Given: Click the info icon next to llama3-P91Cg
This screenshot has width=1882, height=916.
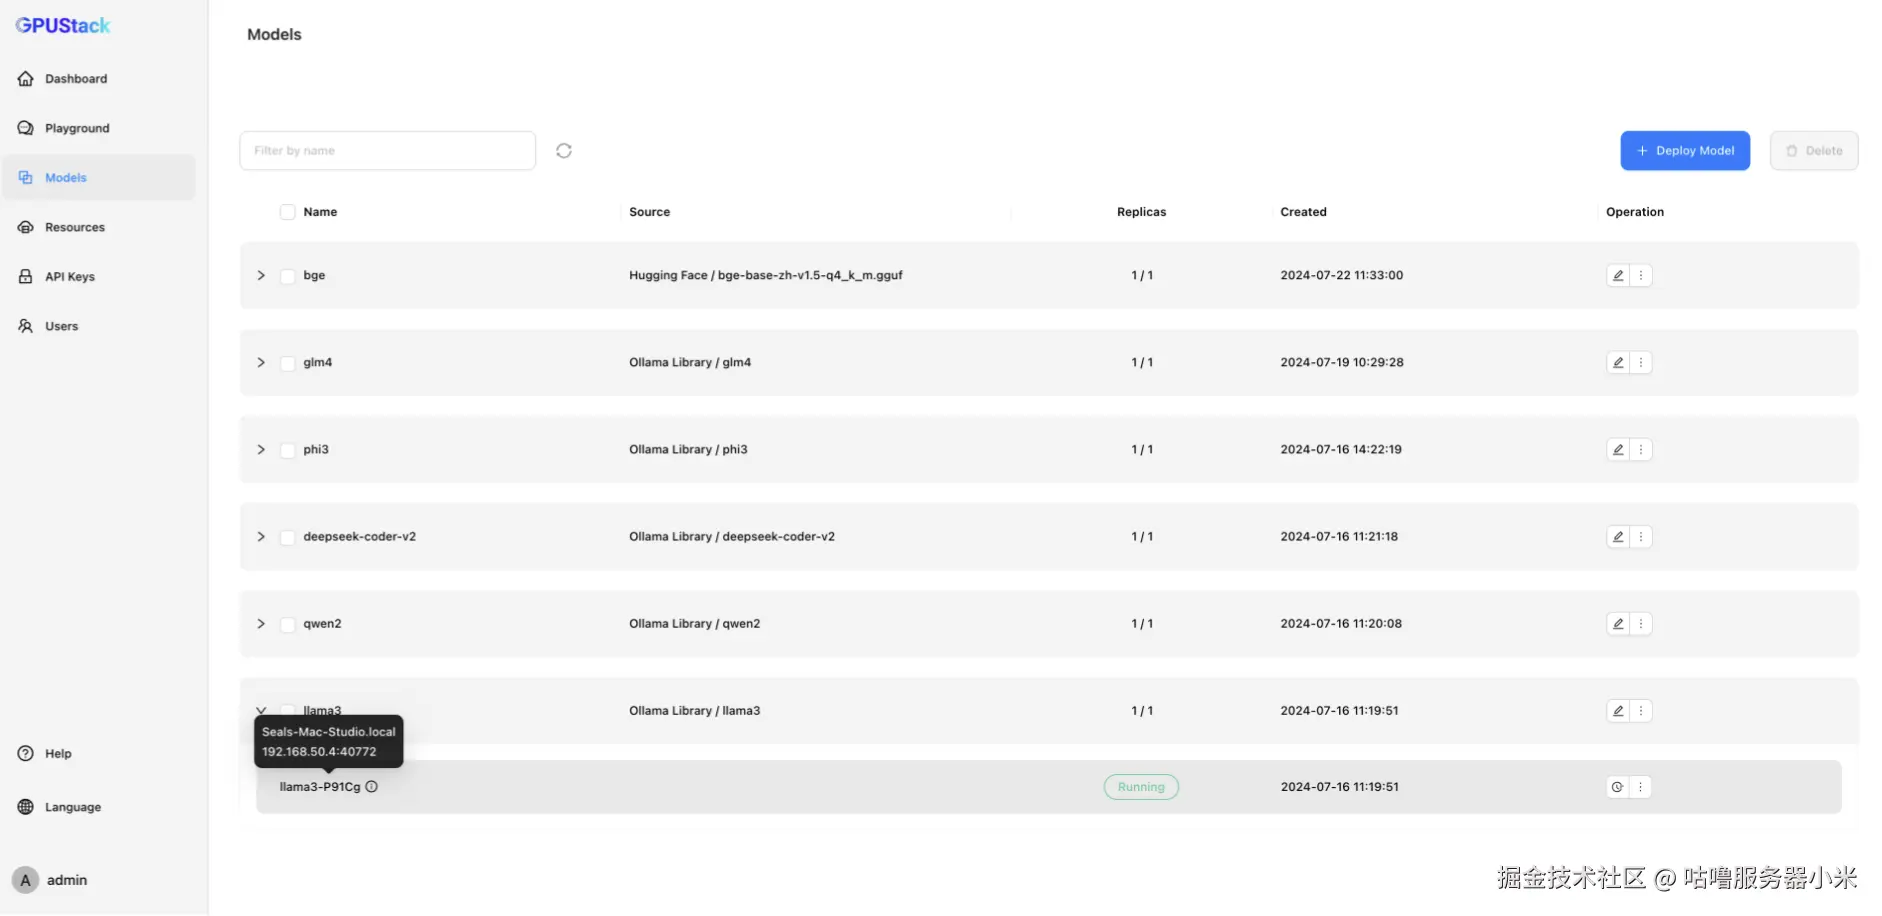Looking at the screenshot, I should [x=372, y=787].
